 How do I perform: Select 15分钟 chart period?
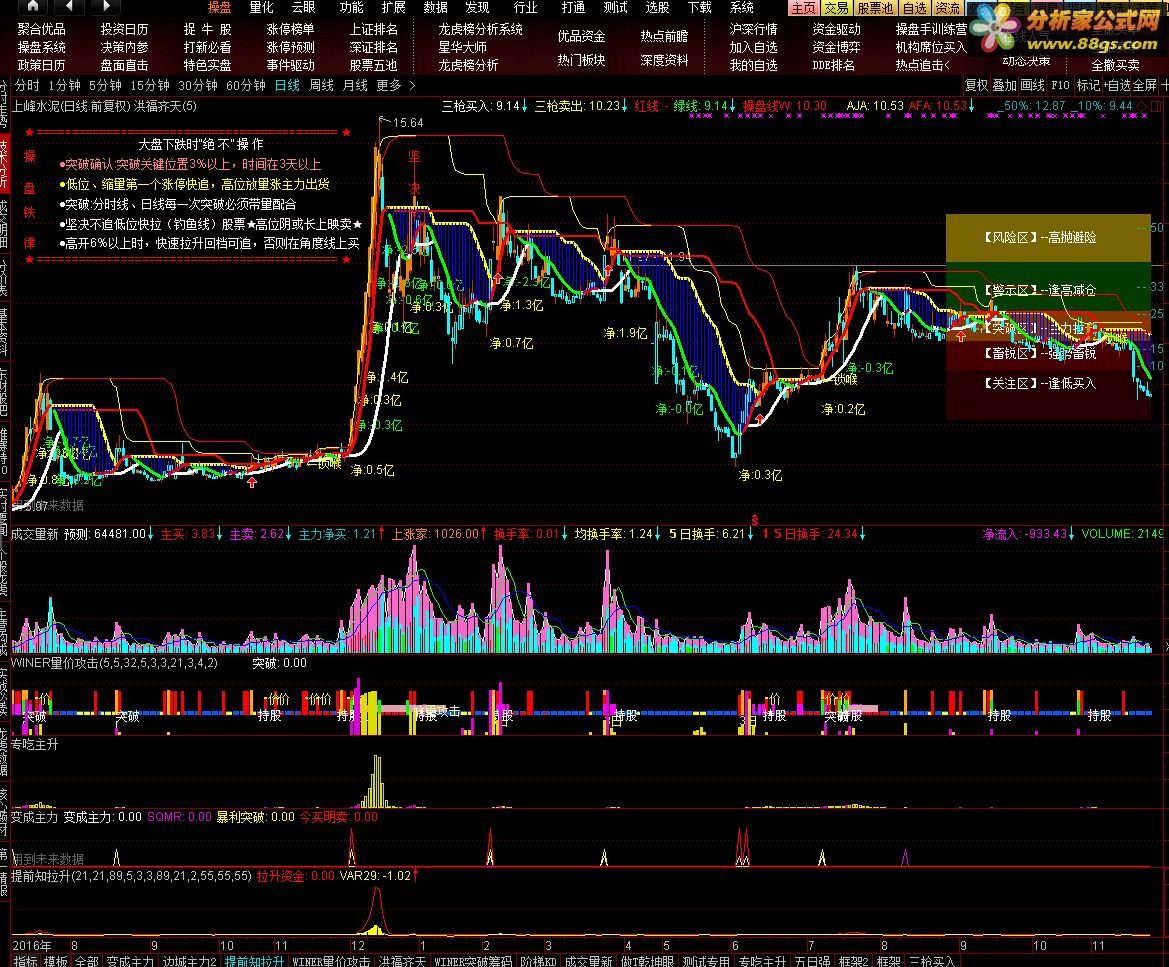150,86
